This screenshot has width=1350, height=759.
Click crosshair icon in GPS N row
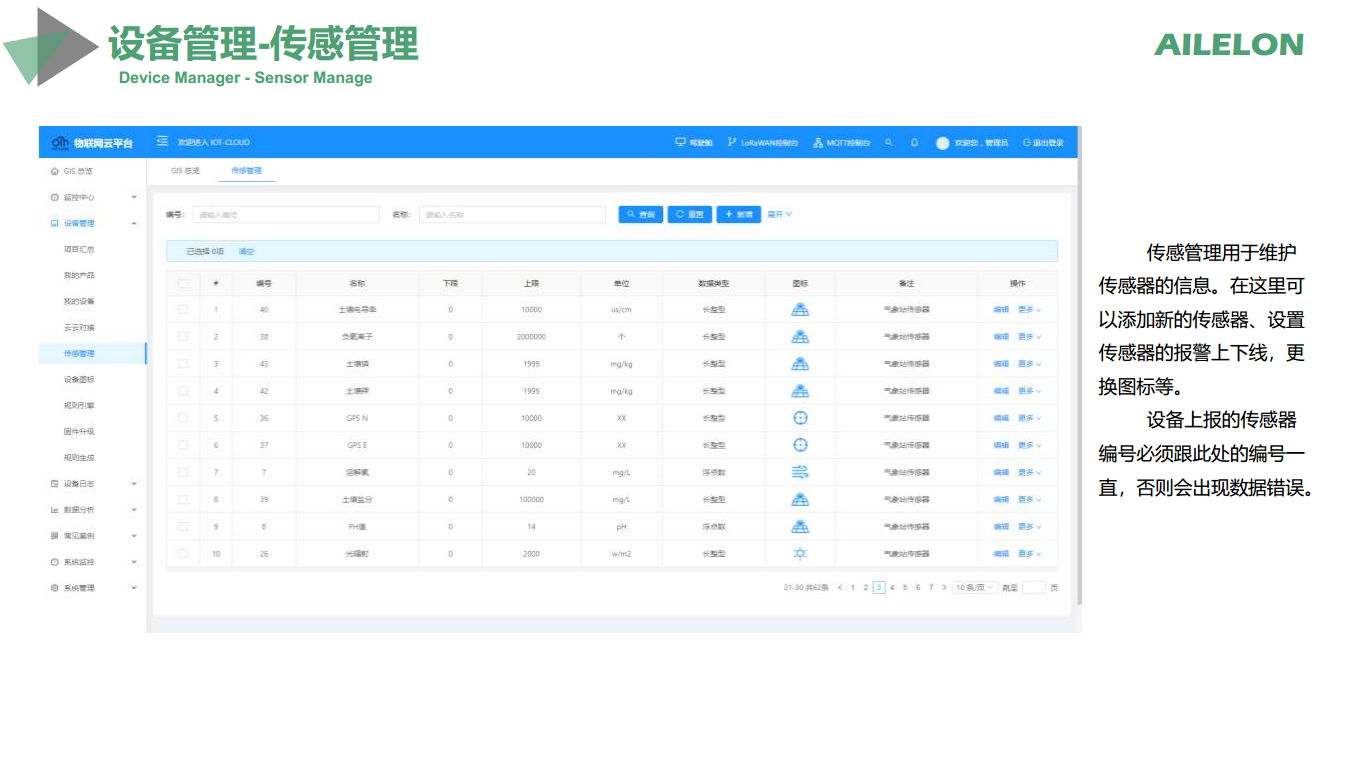tap(800, 418)
